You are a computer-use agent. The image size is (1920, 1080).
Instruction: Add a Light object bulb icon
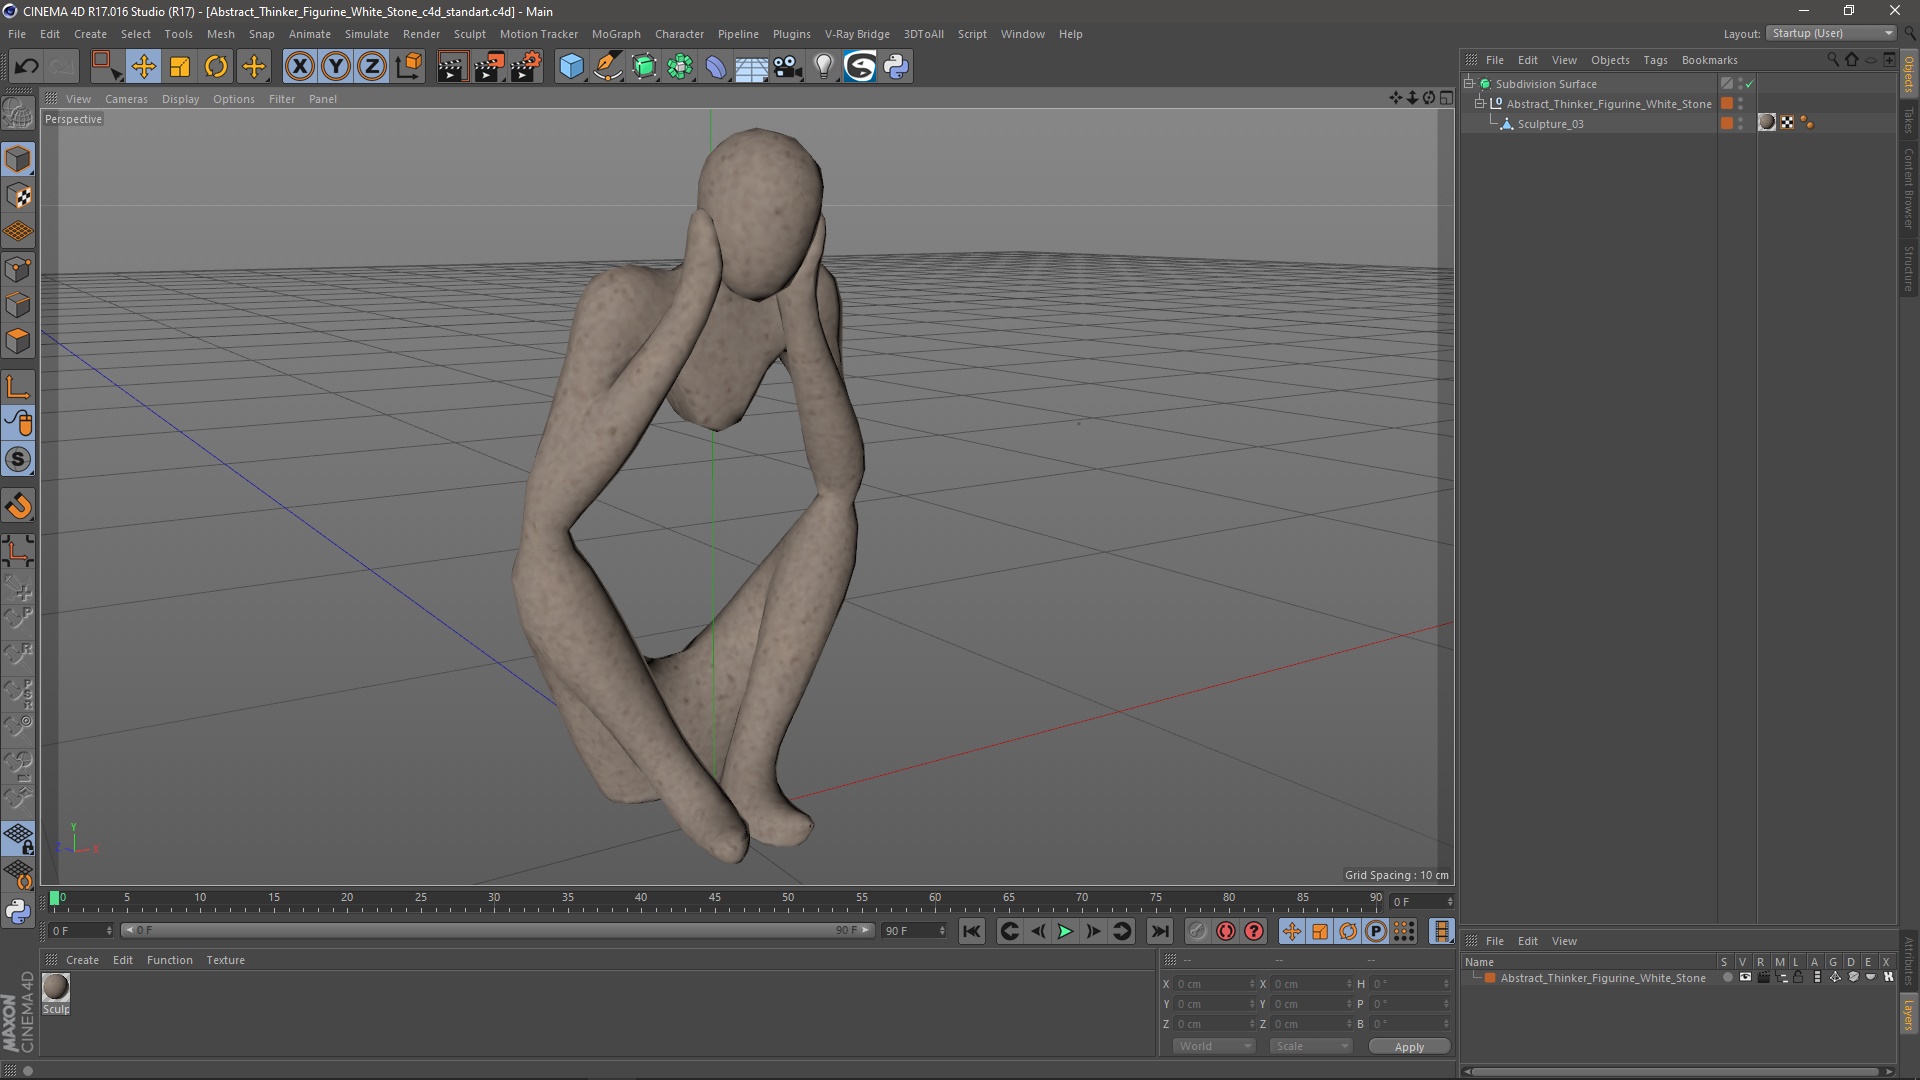(x=823, y=67)
